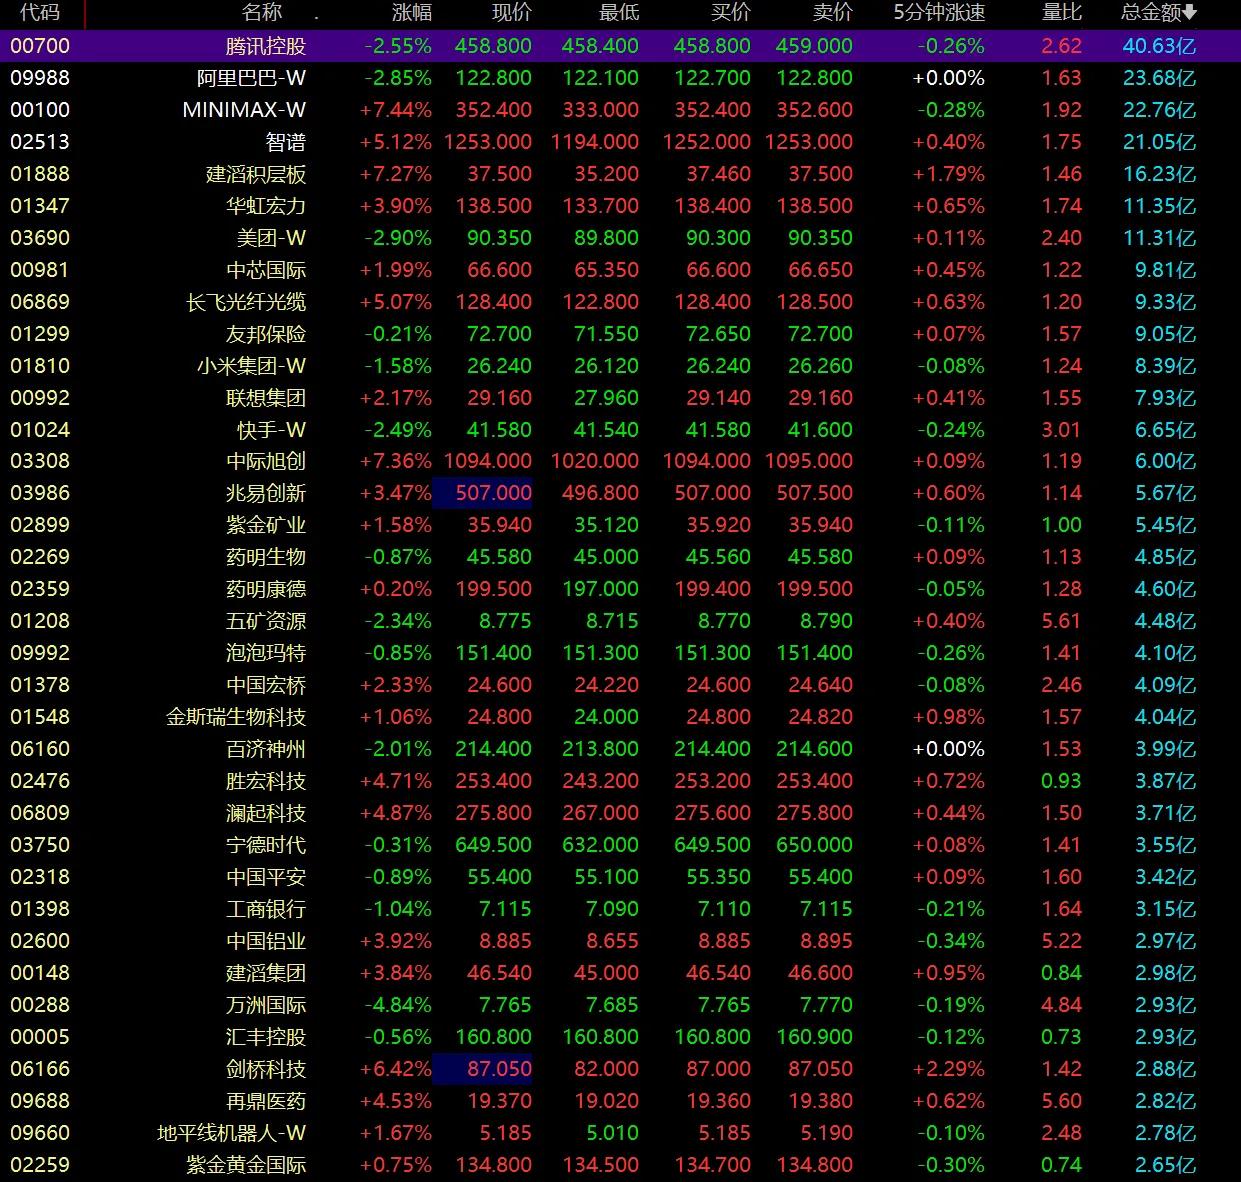
Task: Select stock 中际旭创
Action: pos(266,461)
